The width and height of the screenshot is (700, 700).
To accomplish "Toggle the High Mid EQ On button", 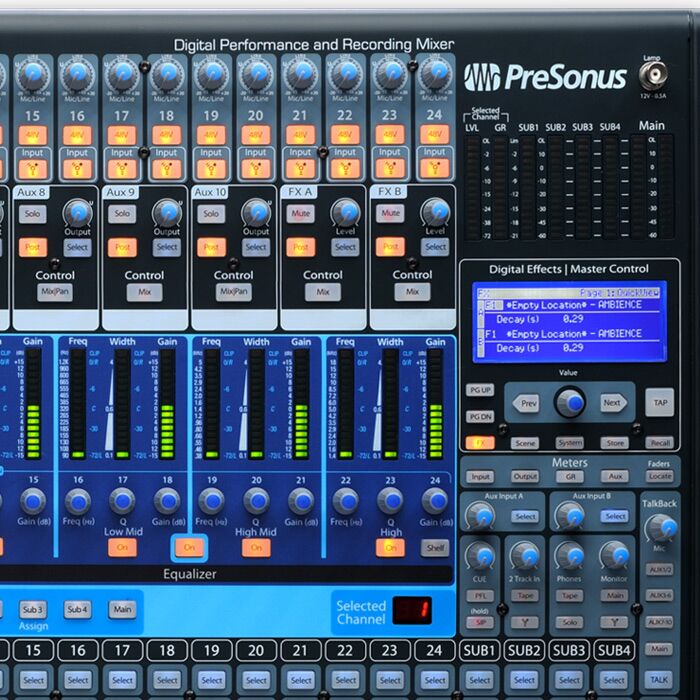I will [x=256, y=548].
